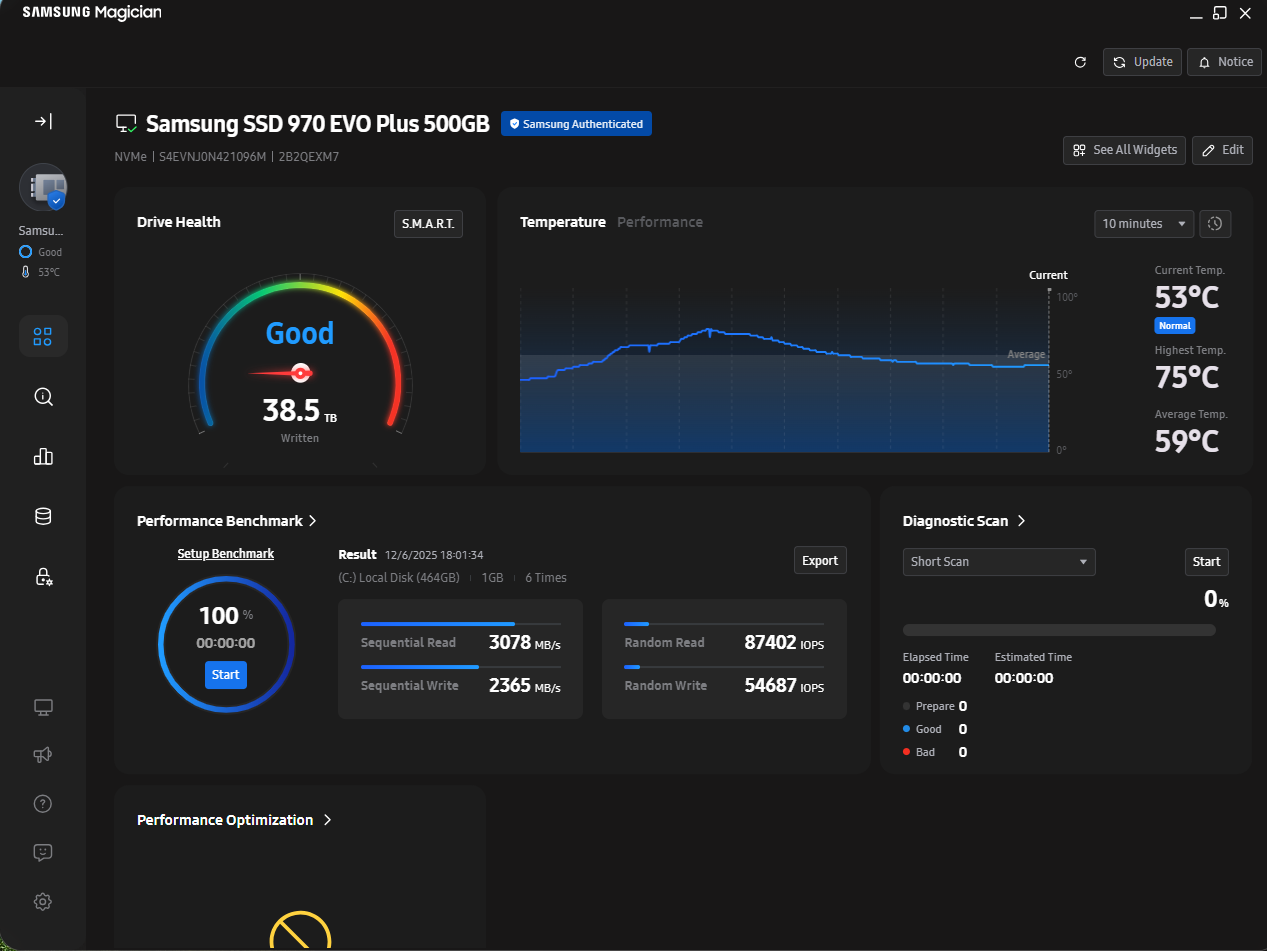Image resolution: width=1267 pixels, height=951 pixels.
Task: Open the Performance Benchmark bar chart sidebar icon
Action: click(x=43, y=456)
